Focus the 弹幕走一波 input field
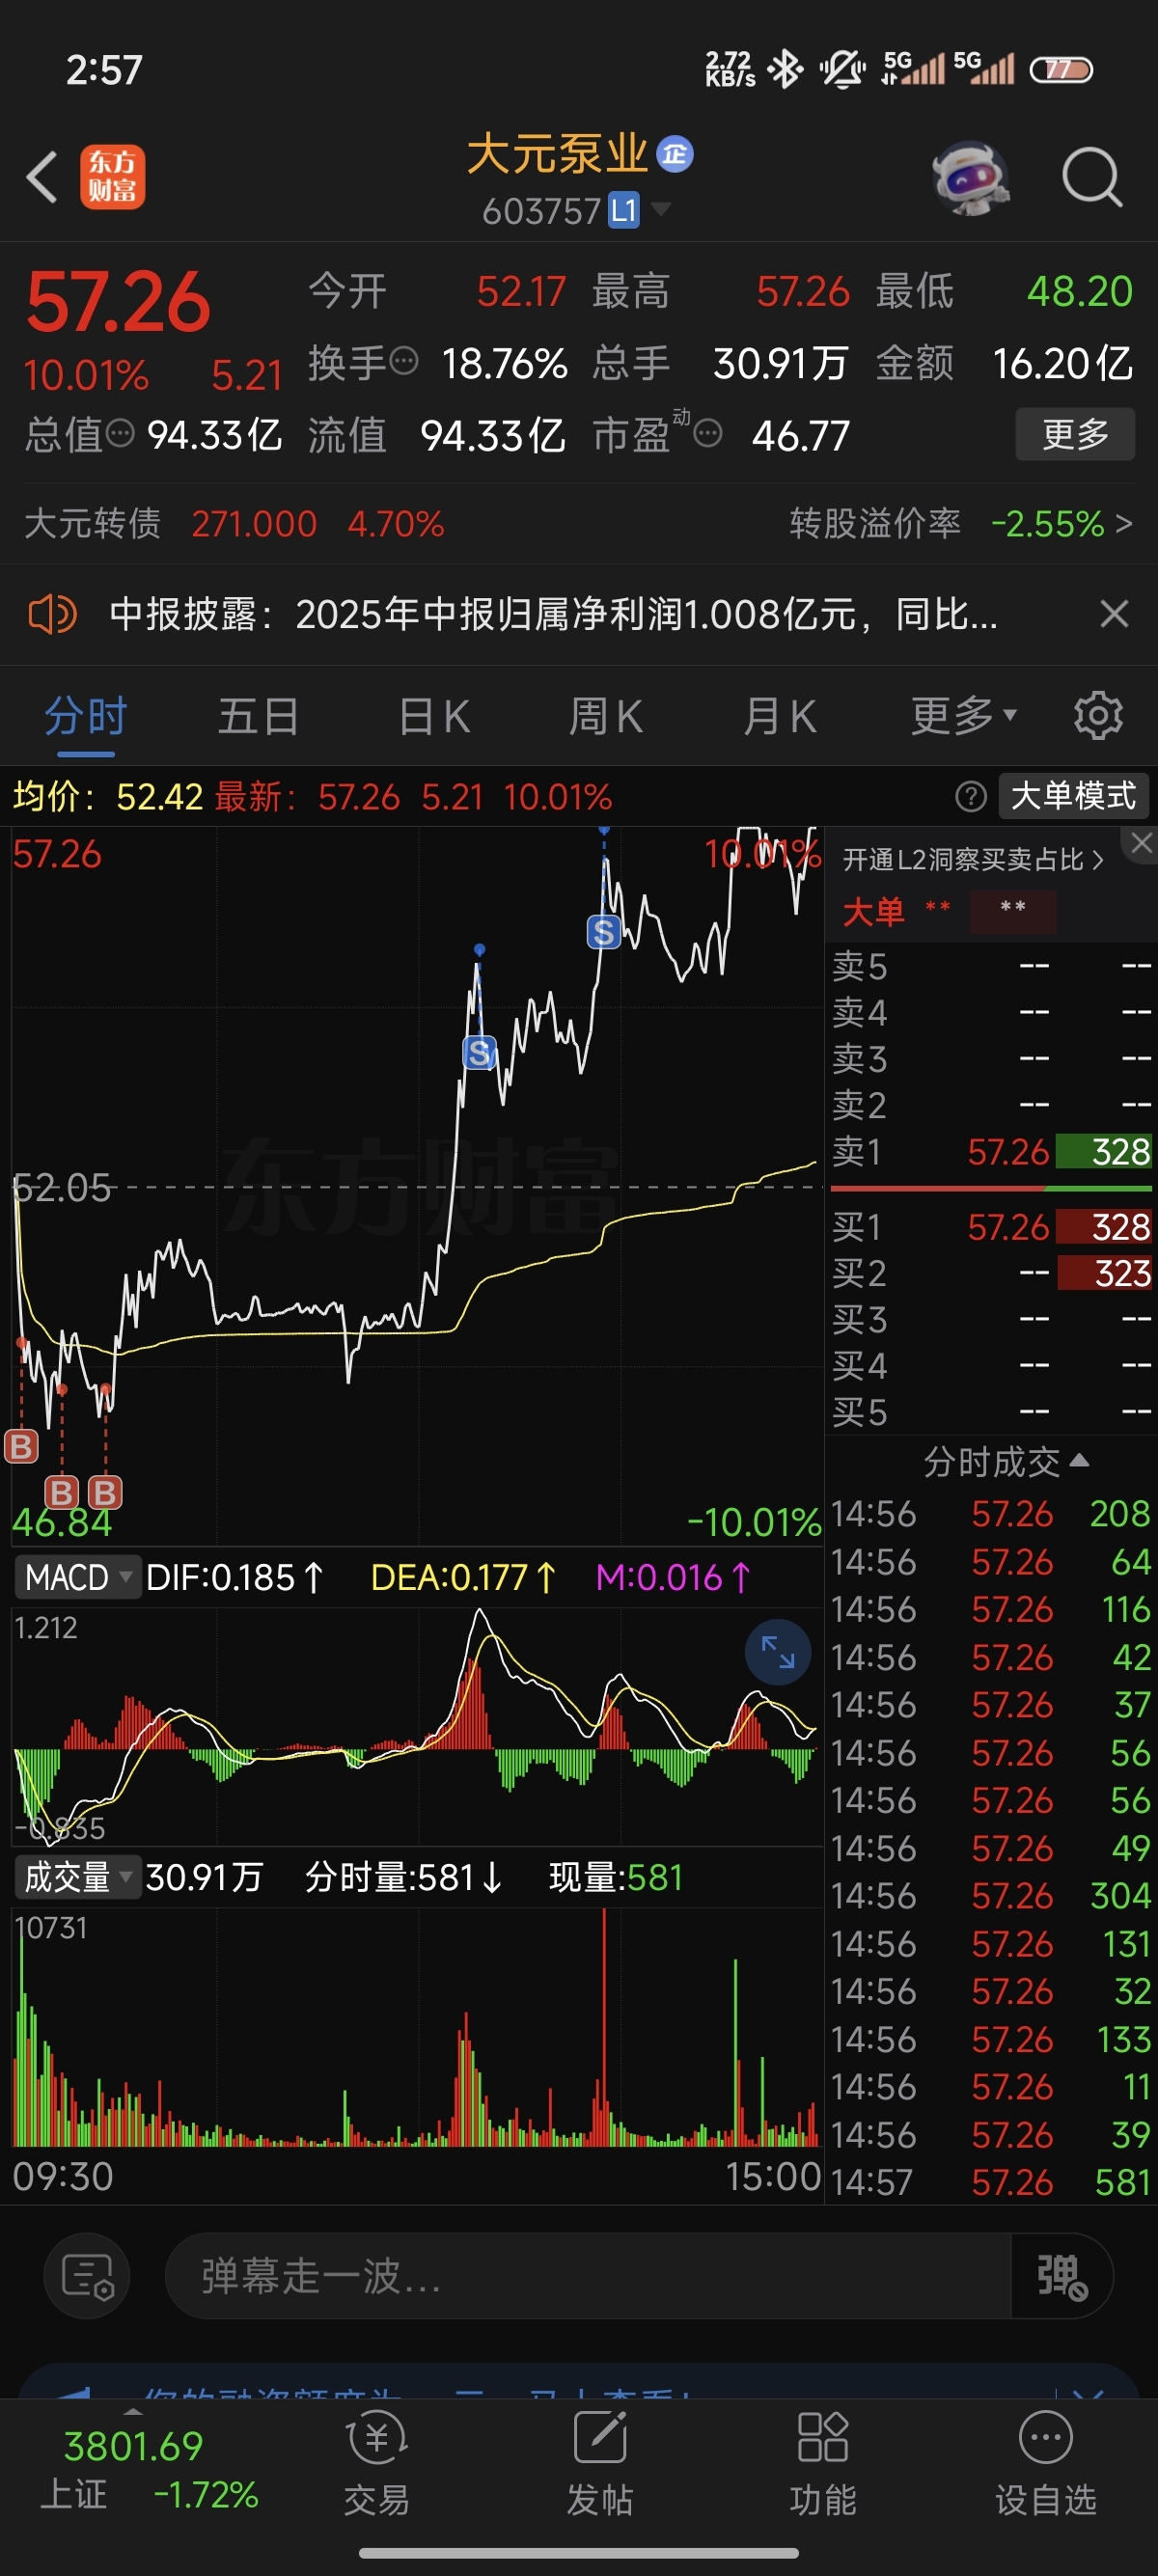 588,2276
